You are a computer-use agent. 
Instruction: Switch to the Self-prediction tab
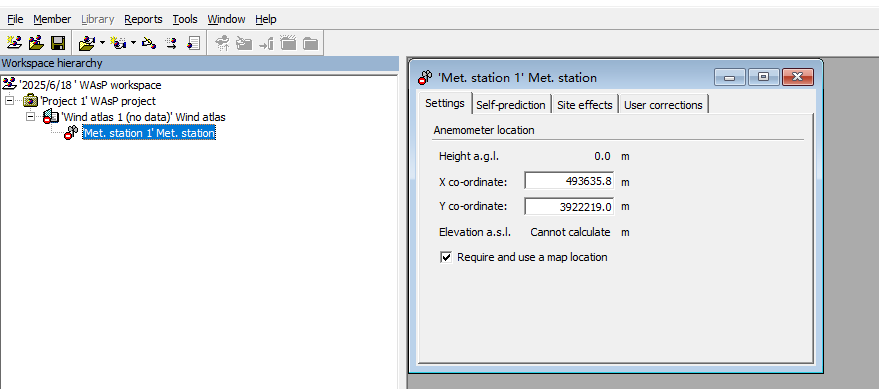pos(511,105)
